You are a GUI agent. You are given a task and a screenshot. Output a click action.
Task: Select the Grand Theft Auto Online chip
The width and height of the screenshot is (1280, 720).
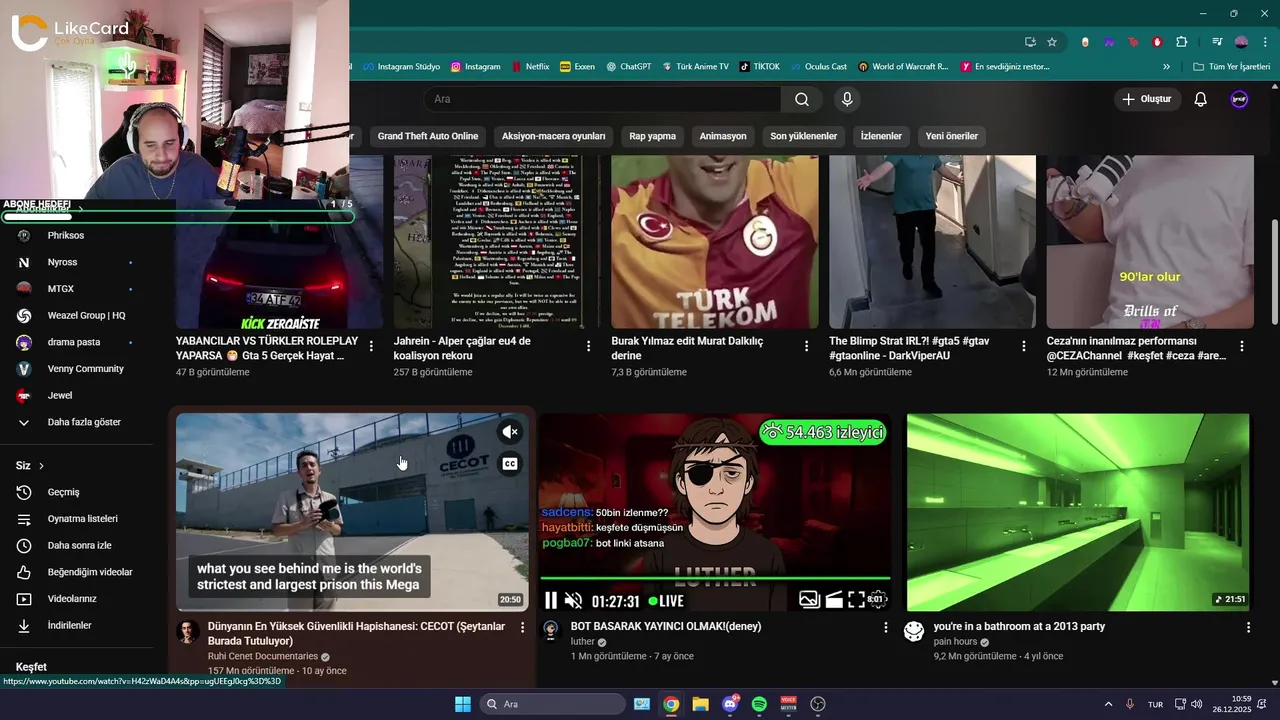[x=428, y=136]
